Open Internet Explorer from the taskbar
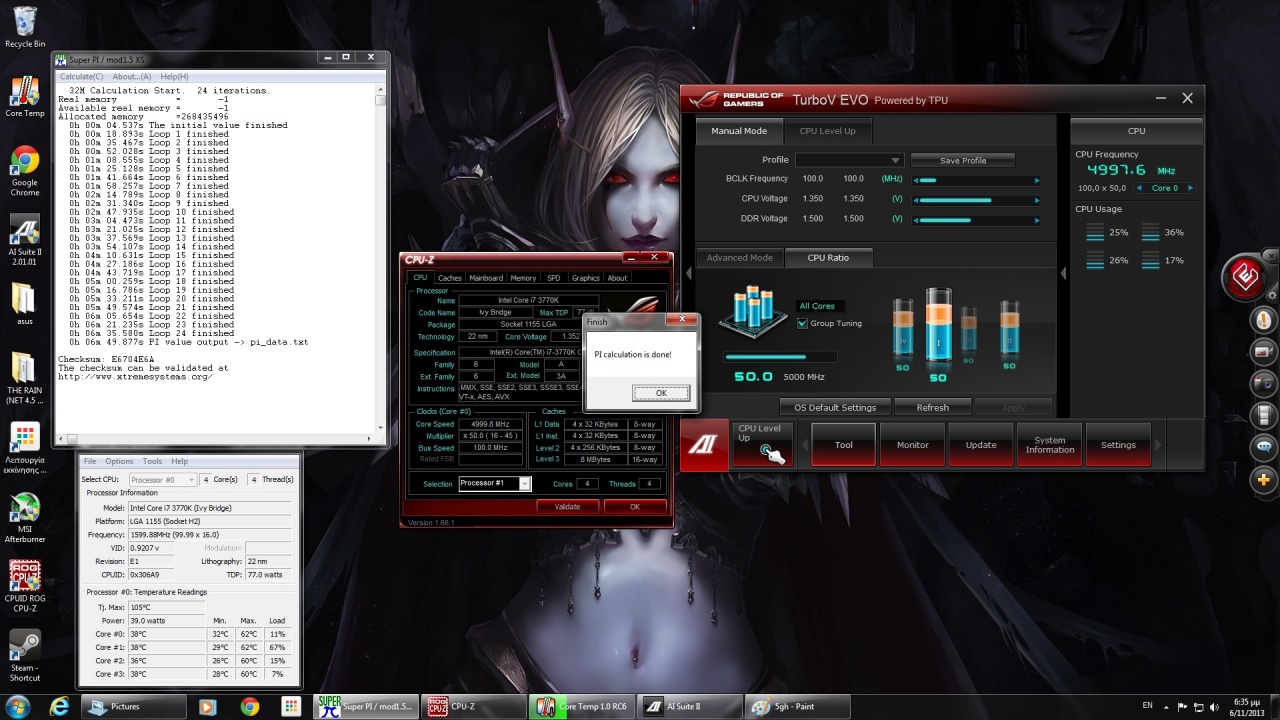 pyautogui.click(x=60, y=706)
